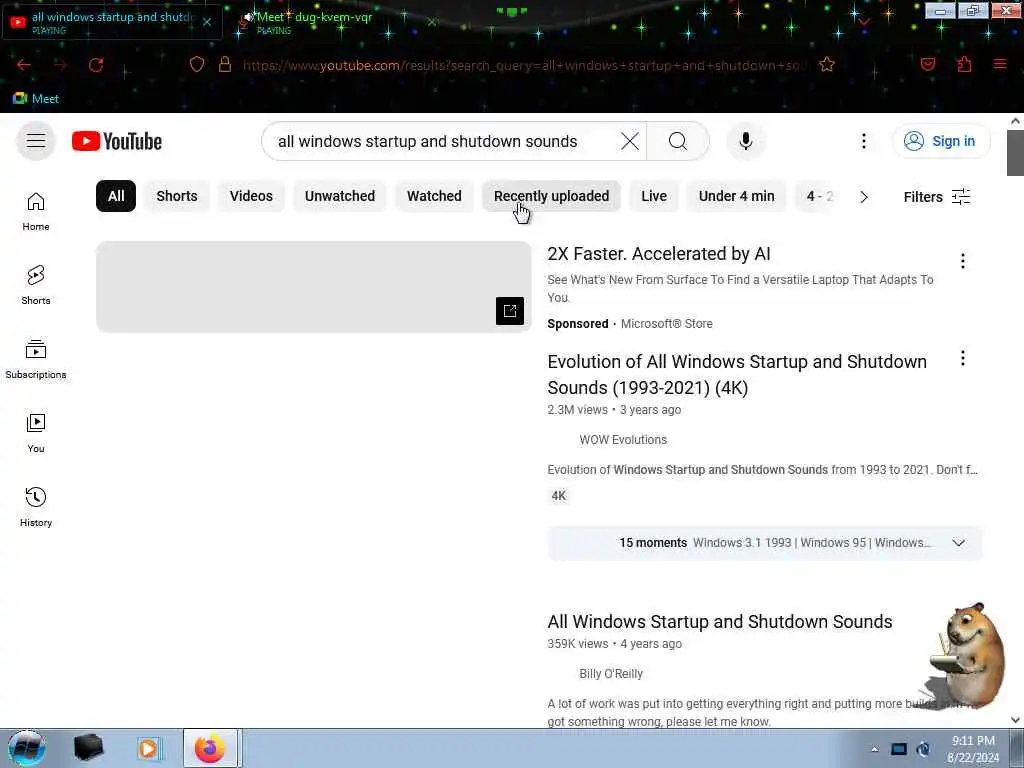Bookmark this page with star icon

pos(827,65)
